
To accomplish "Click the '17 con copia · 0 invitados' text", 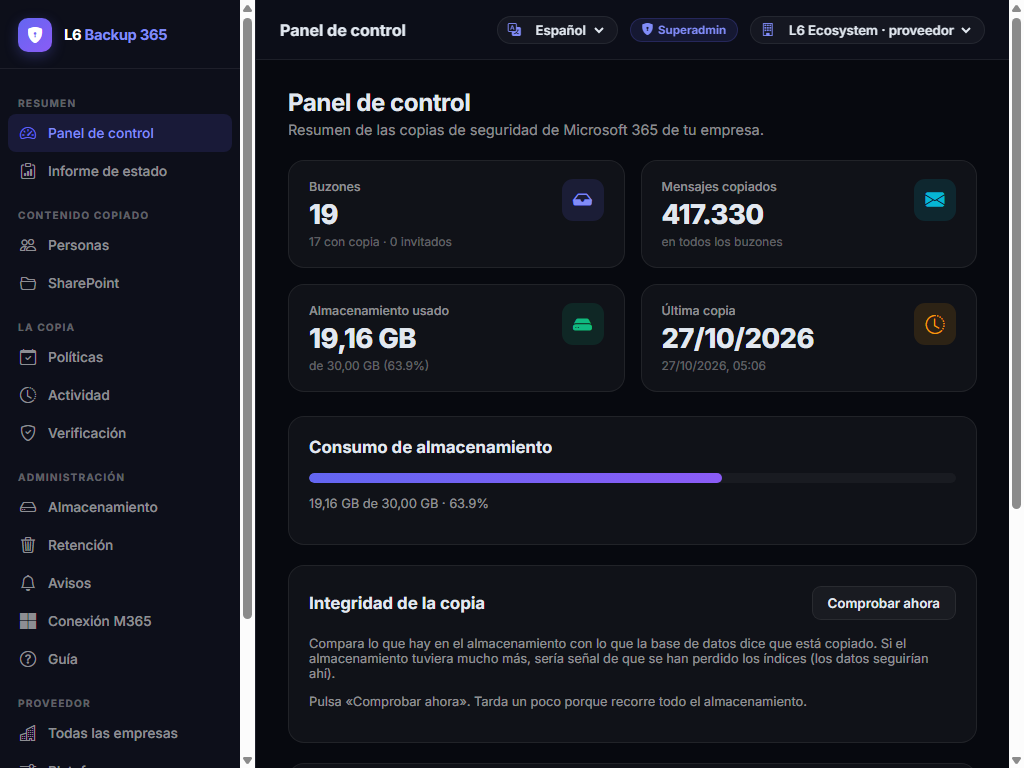I will point(380,242).
